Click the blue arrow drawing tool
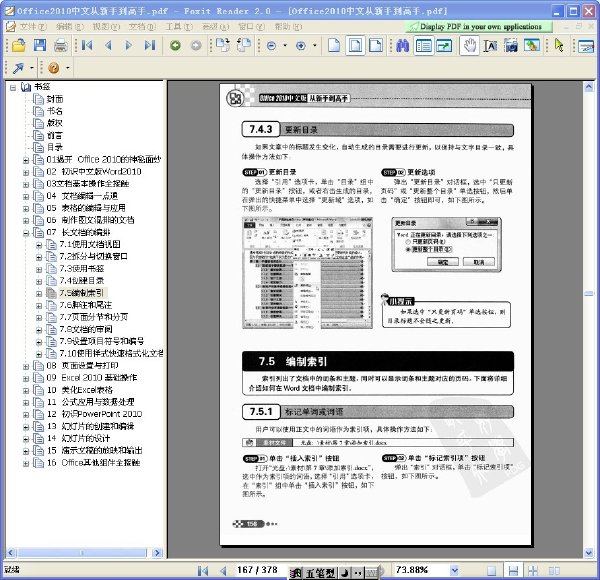The image size is (600, 580). pos(18,68)
